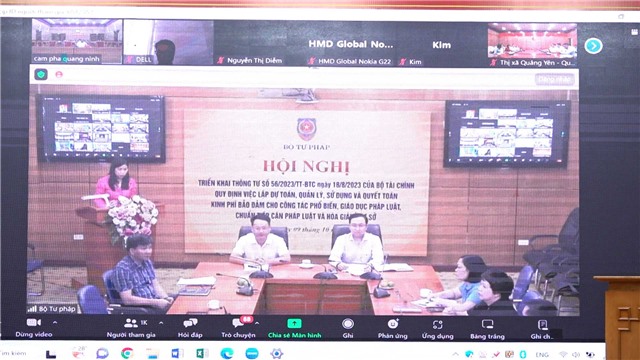
Task: Open Wi-Fi network settings in system tray
Action: 563,355
